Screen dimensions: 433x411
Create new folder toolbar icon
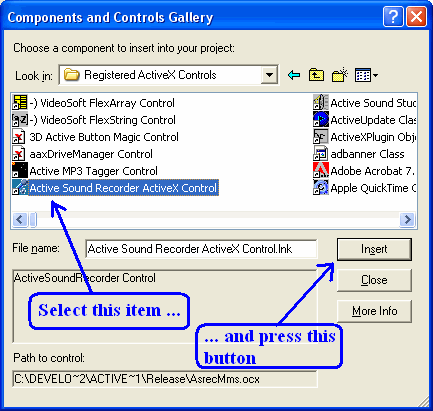click(x=340, y=75)
